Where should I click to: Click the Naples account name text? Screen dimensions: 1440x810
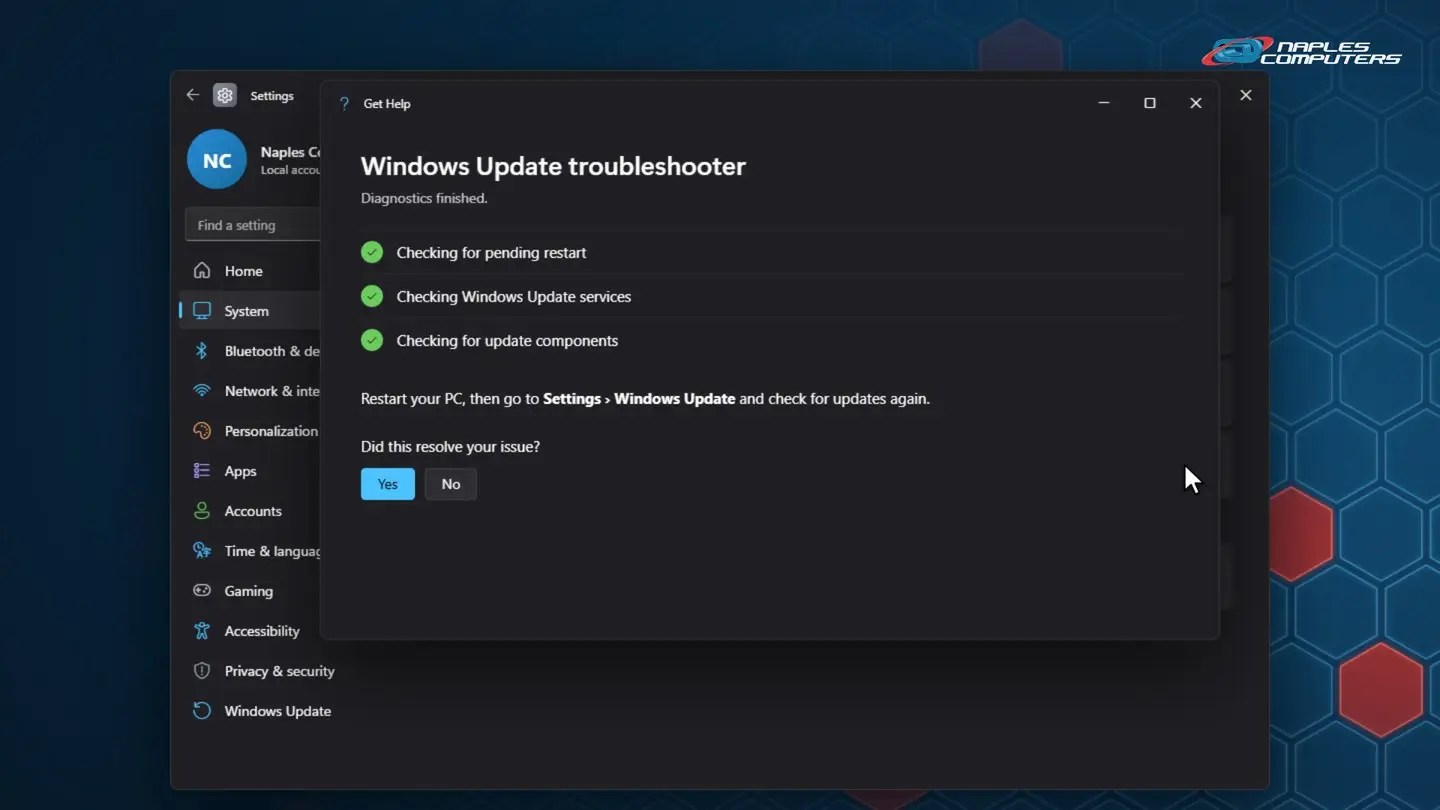(x=290, y=152)
